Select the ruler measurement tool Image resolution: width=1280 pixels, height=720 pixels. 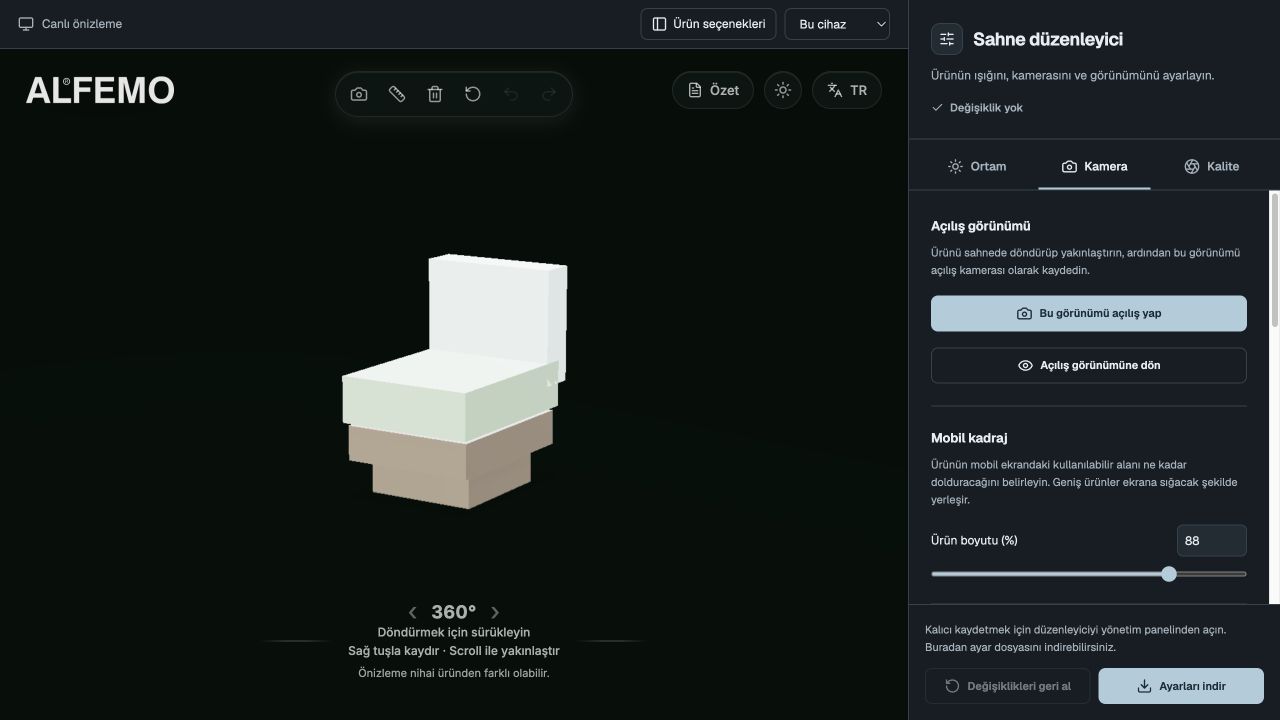coord(397,94)
